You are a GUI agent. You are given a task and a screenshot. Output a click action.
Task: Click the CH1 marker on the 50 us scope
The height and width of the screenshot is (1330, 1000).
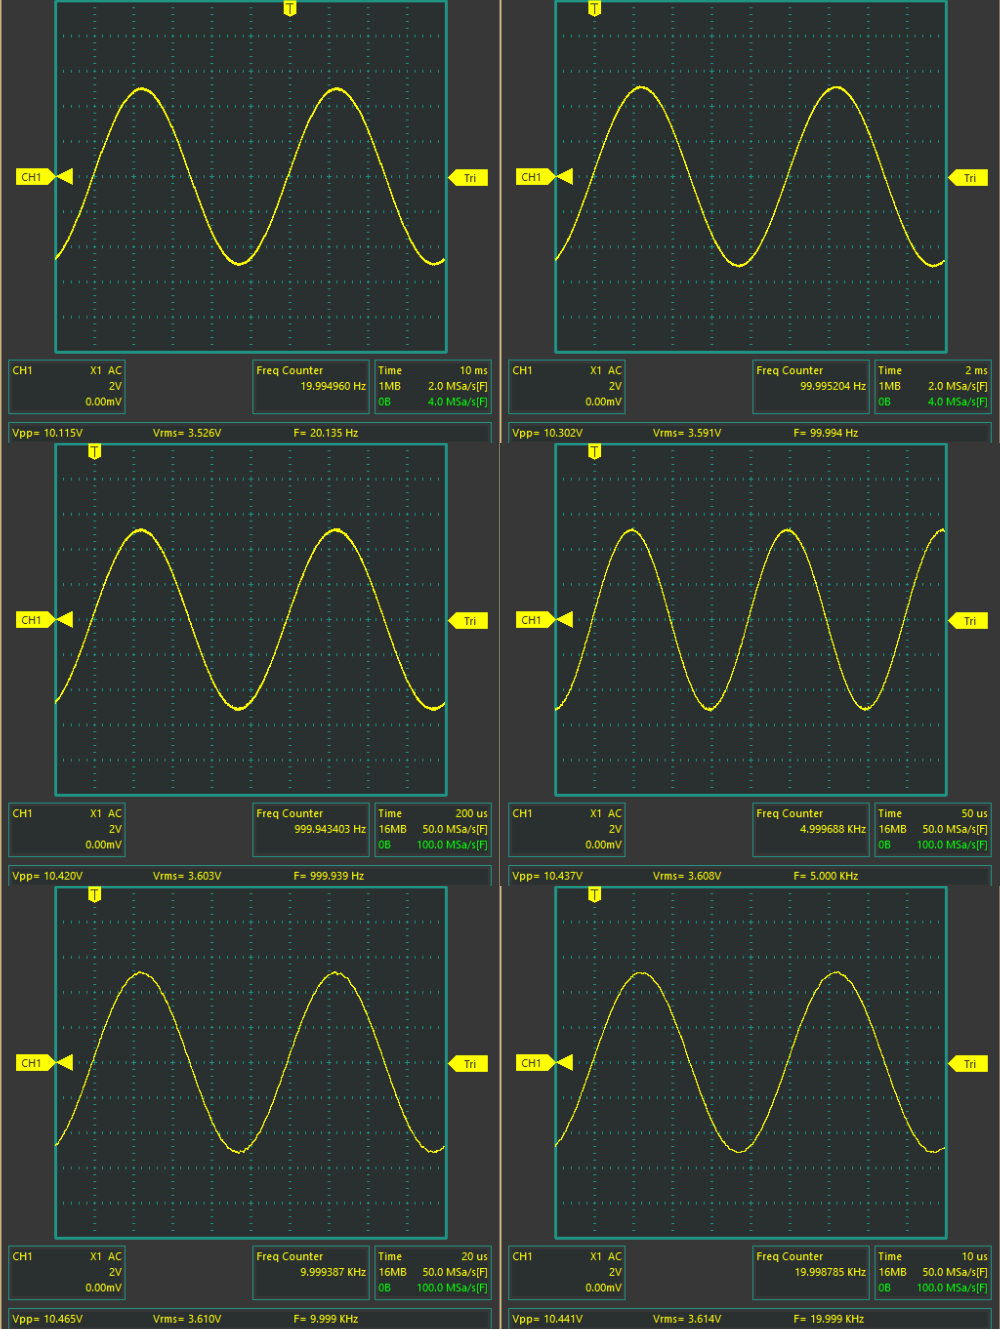click(x=533, y=620)
